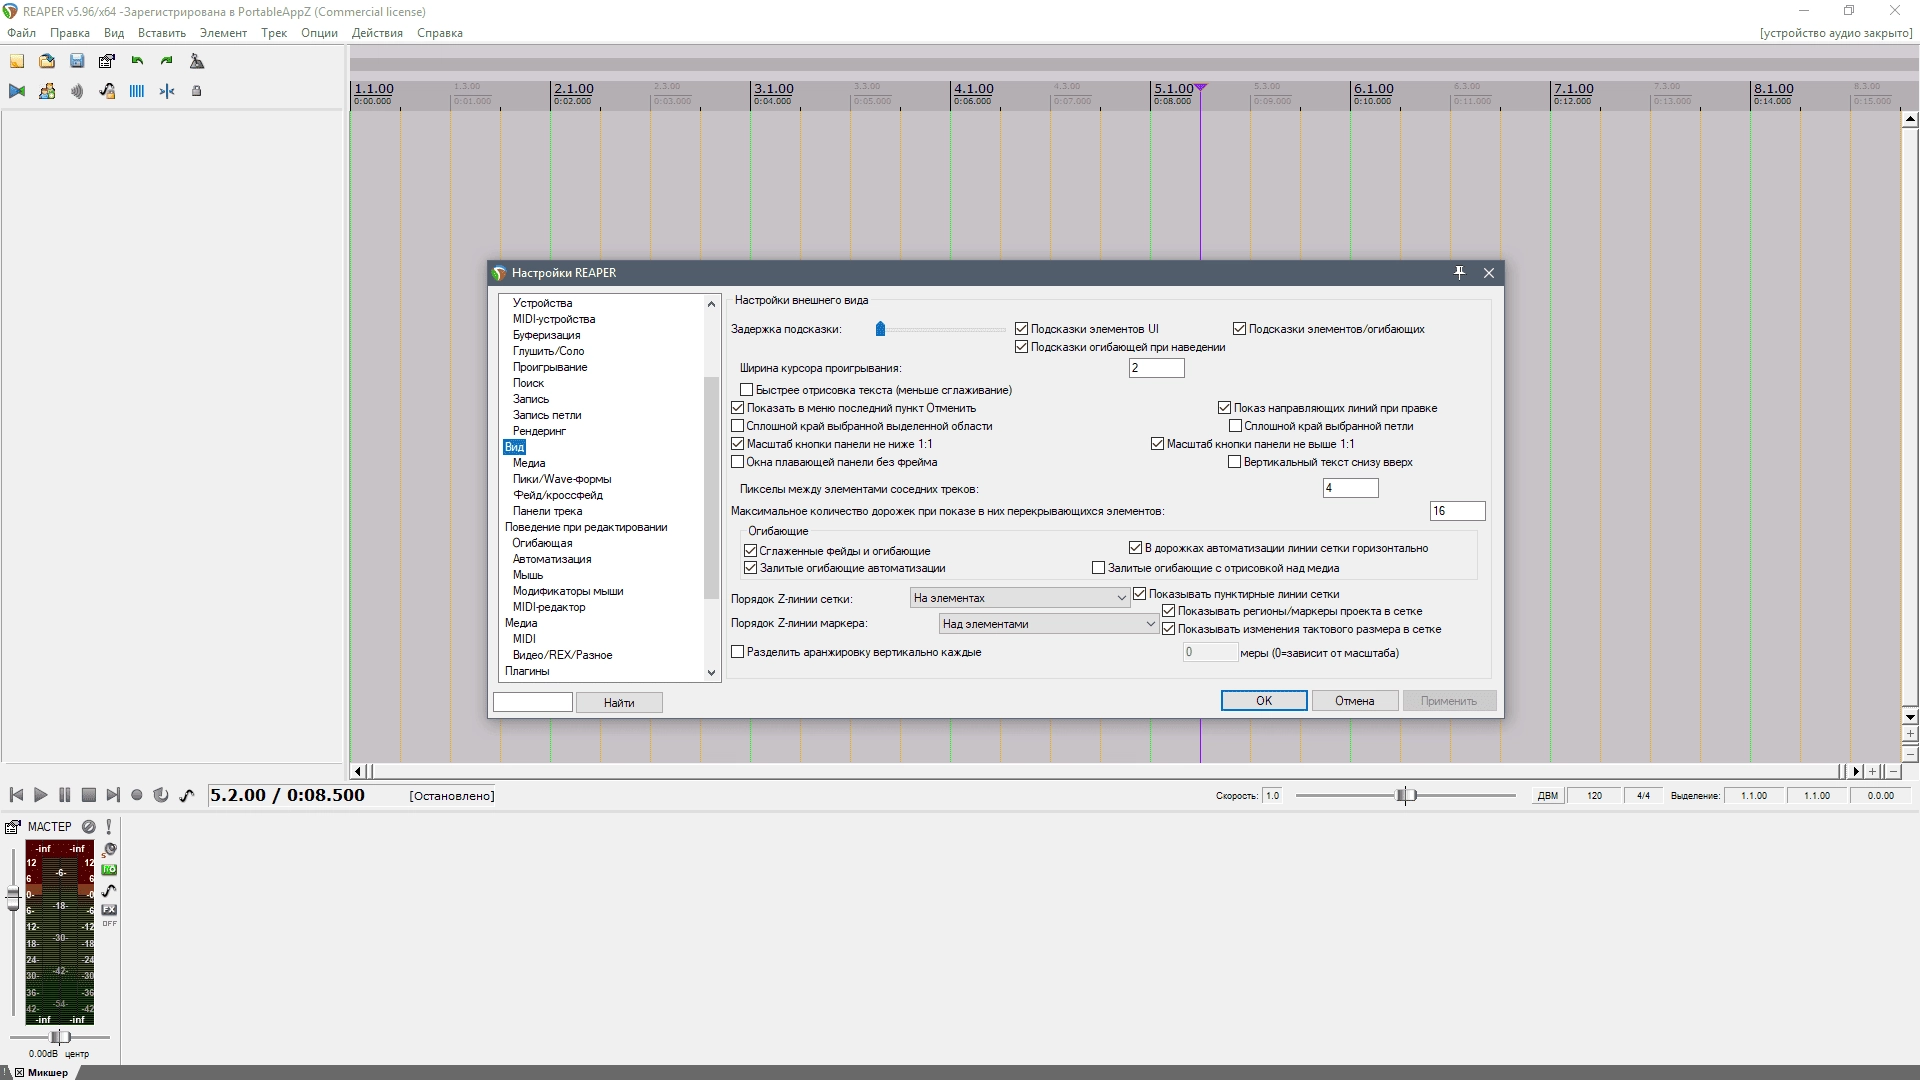
Task: Click the master track FX button
Action: pos(110,910)
